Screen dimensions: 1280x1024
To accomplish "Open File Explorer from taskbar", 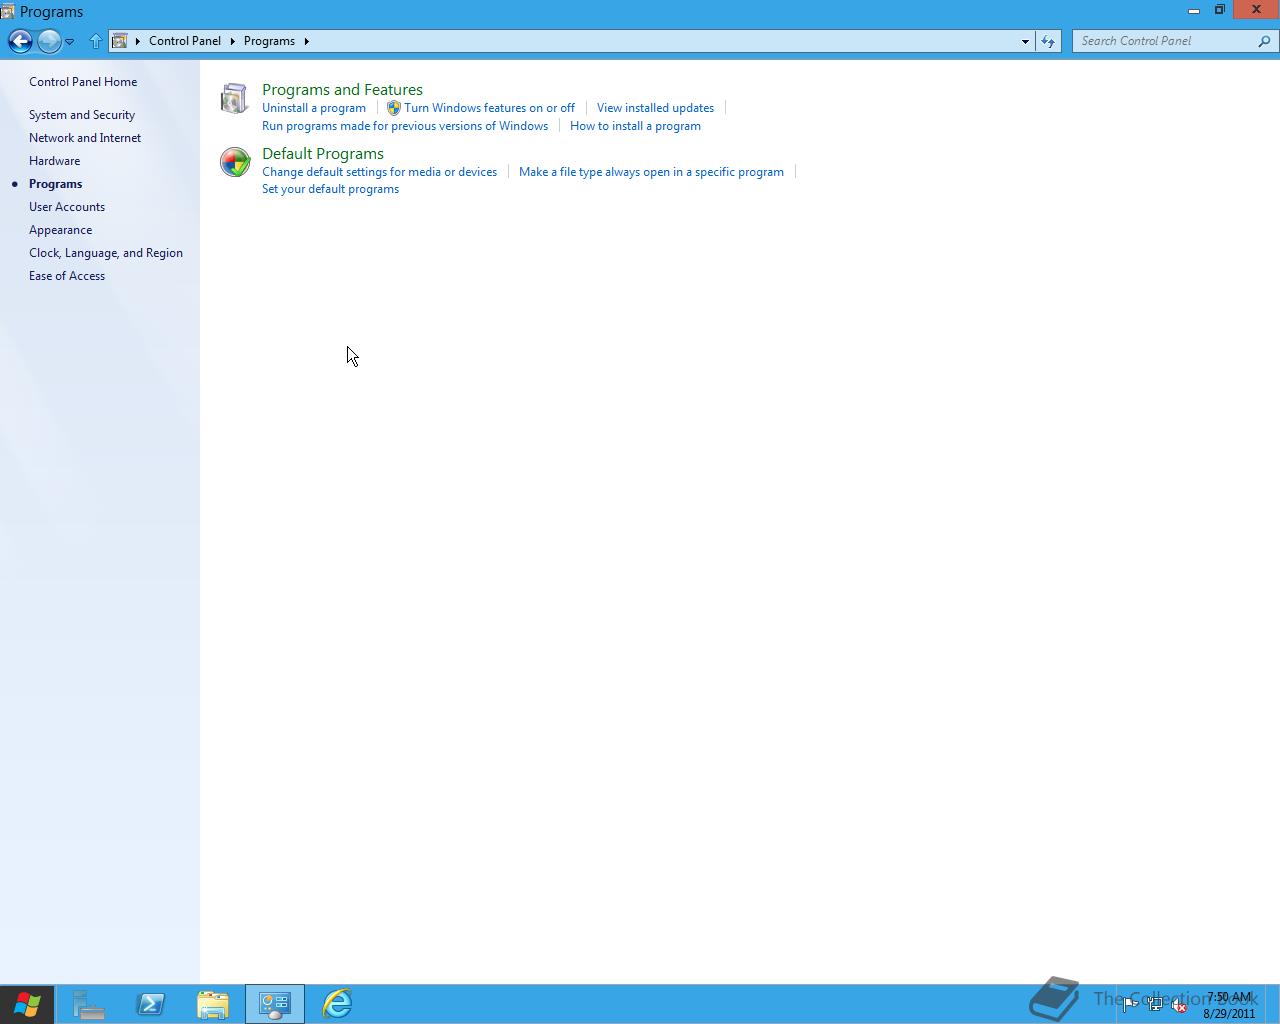I will click(x=213, y=1004).
